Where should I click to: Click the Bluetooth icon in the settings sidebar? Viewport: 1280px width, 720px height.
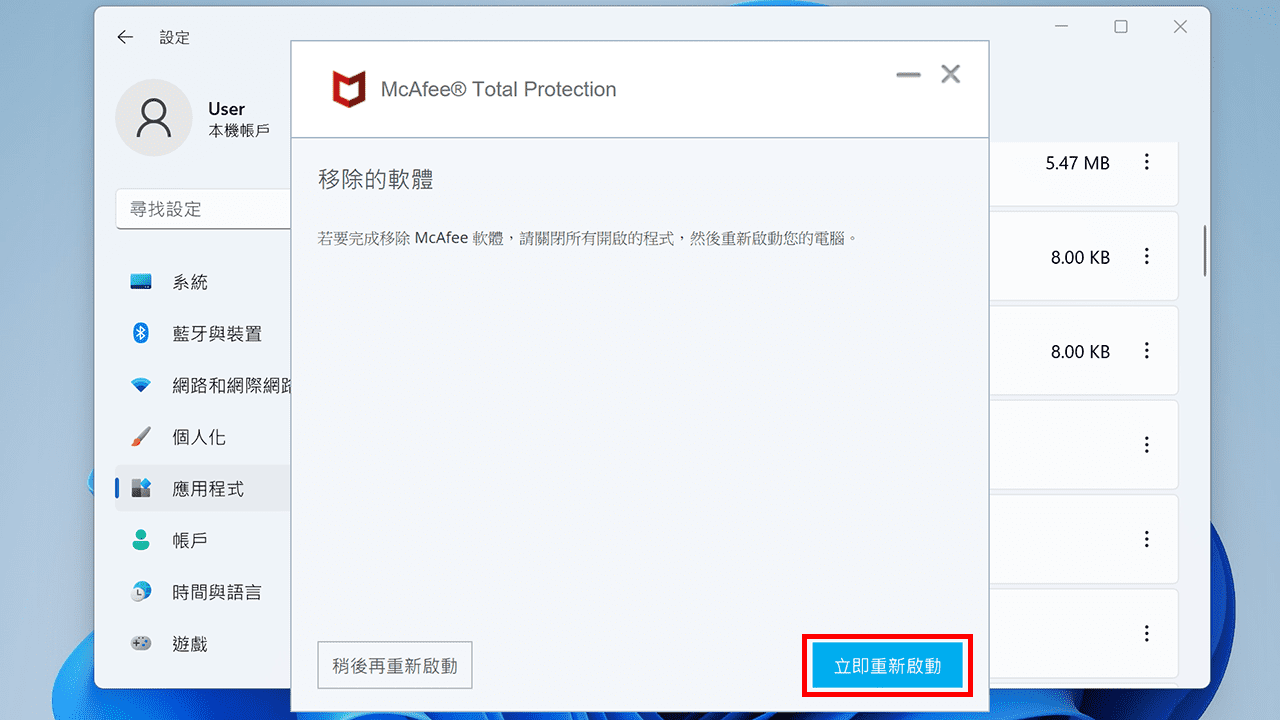141,333
